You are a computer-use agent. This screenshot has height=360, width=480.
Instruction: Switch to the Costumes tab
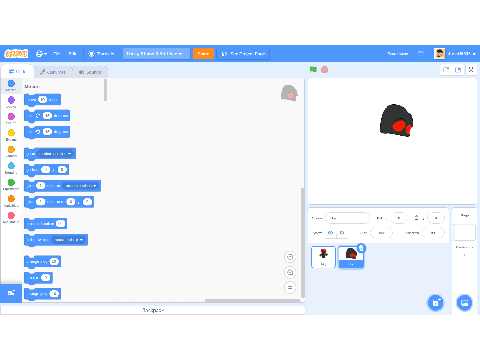pos(53,72)
